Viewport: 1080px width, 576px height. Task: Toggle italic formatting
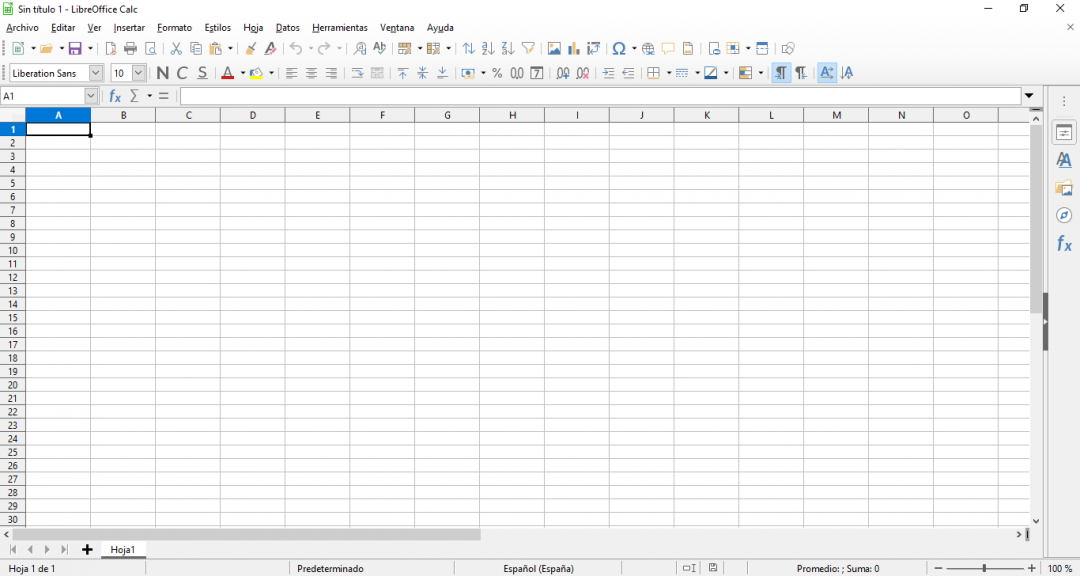pyautogui.click(x=182, y=72)
